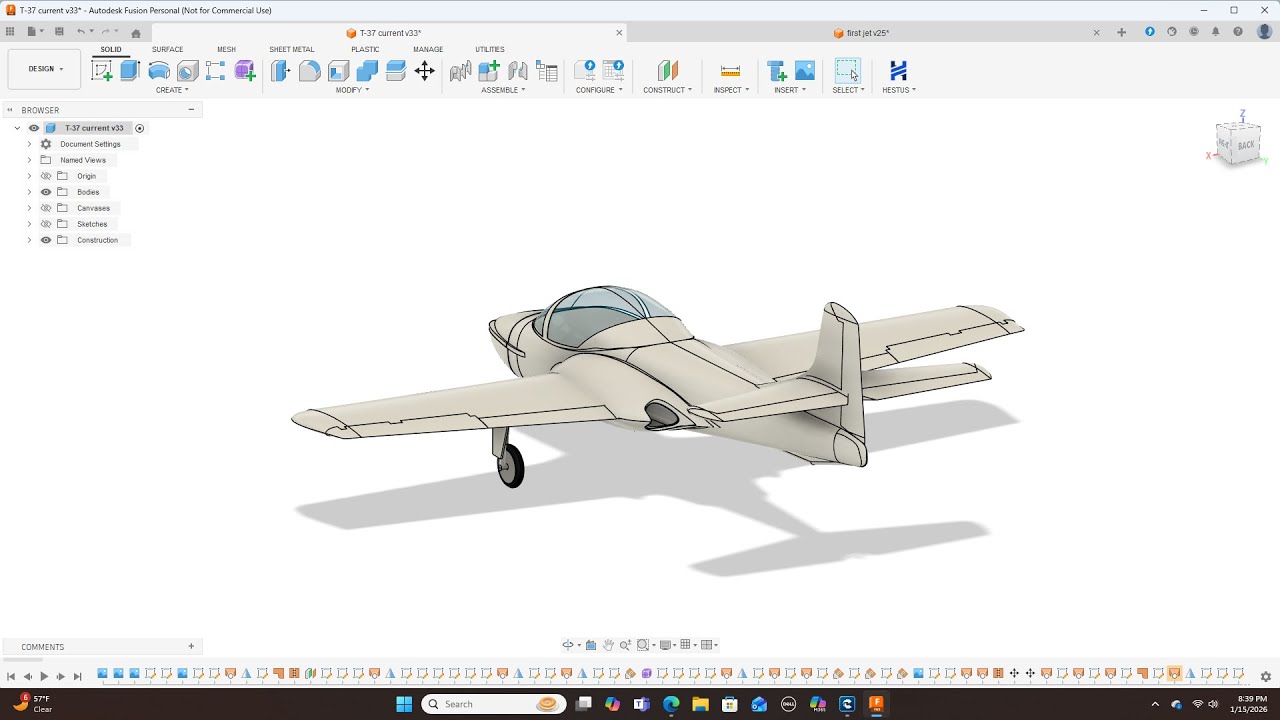The image size is (1280, 720).
Task: Switch to the first jet v25 document
Action: (x=867, y=33)
